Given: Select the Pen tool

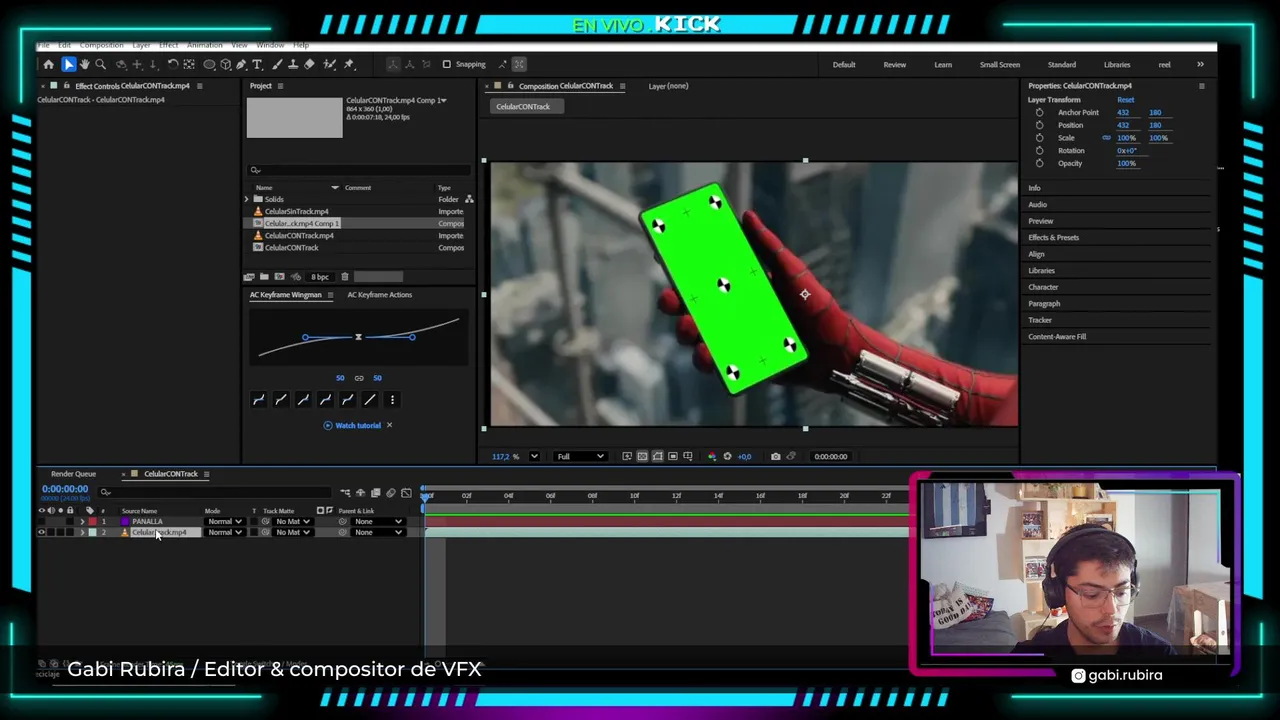Looking at the screenshot, I should (241, 64).
